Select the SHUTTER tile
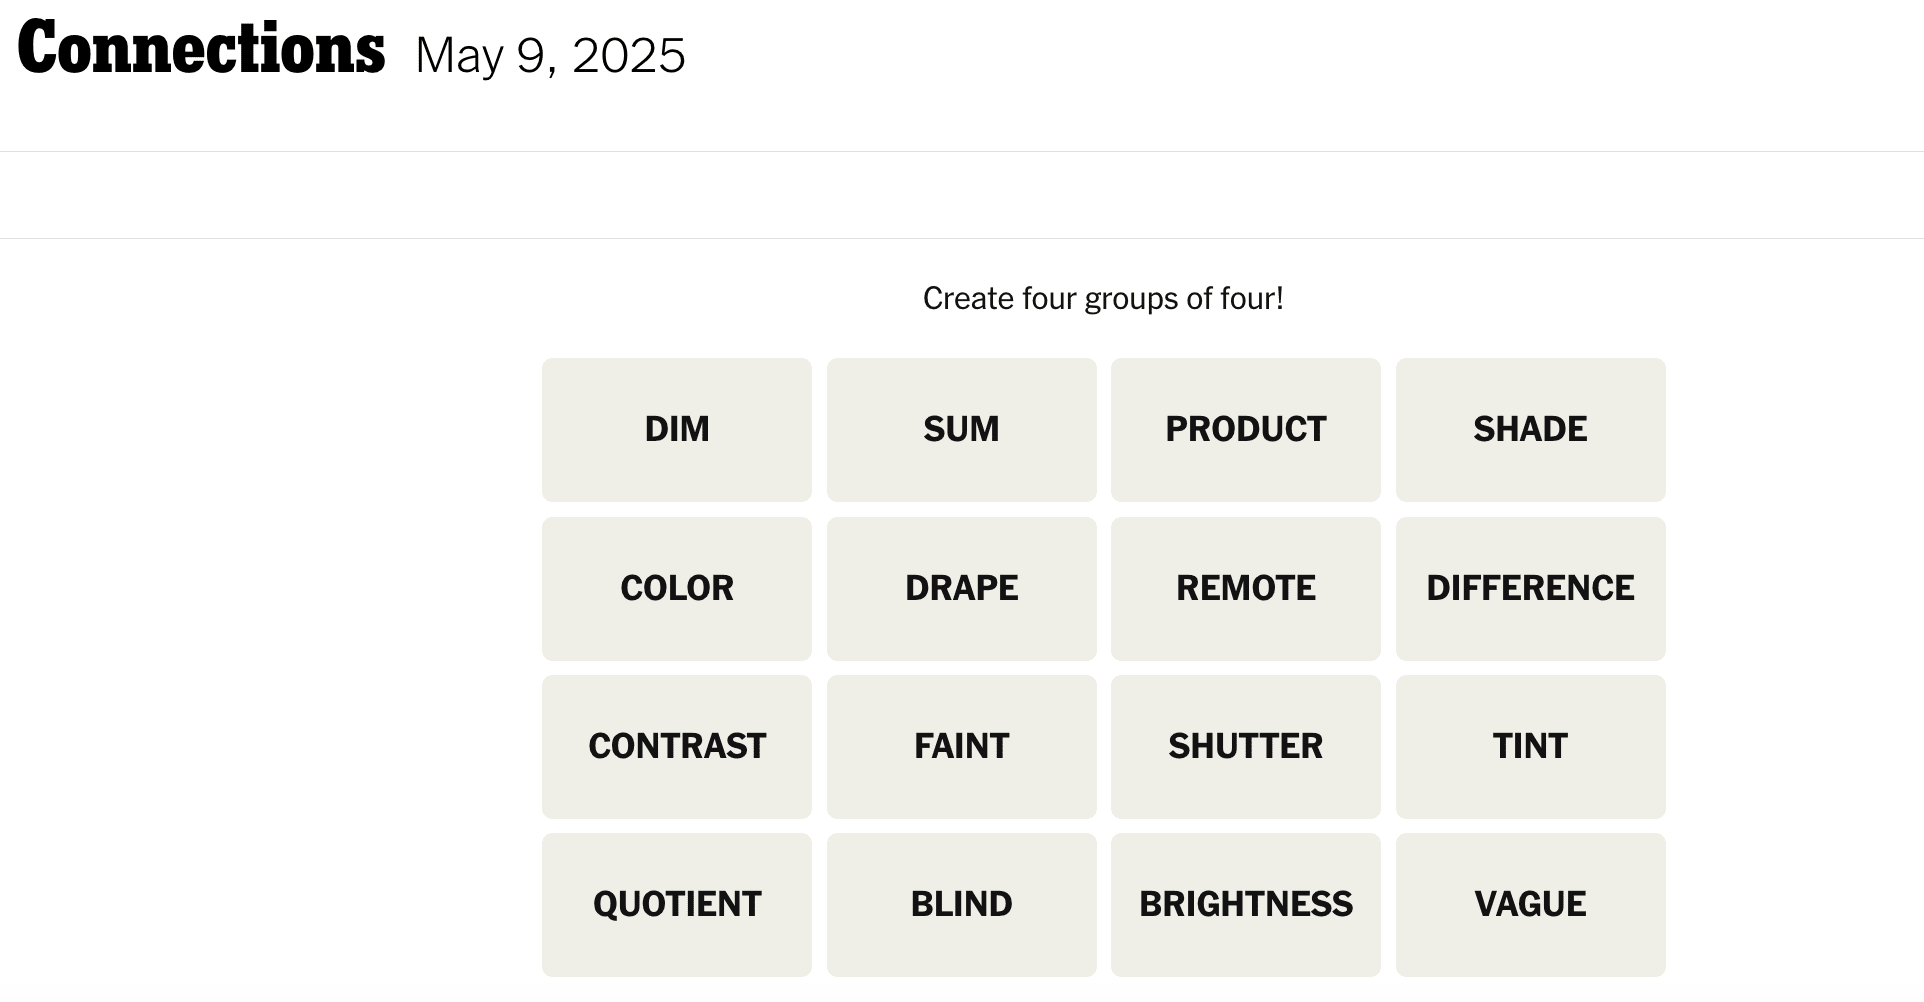Image resolution: width=1924 pixels, height=1002 pixels. 1245,746
